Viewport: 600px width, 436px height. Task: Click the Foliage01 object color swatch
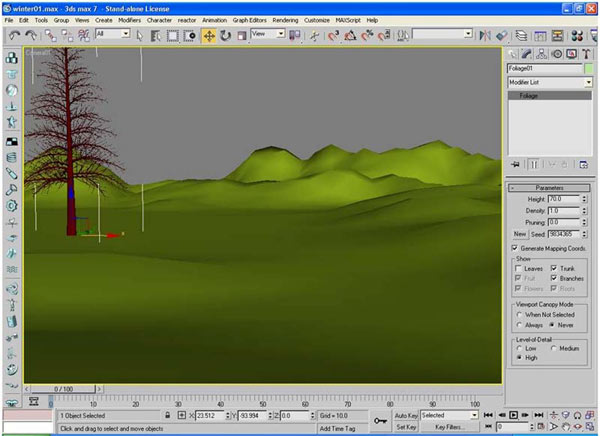coord(589,69)
